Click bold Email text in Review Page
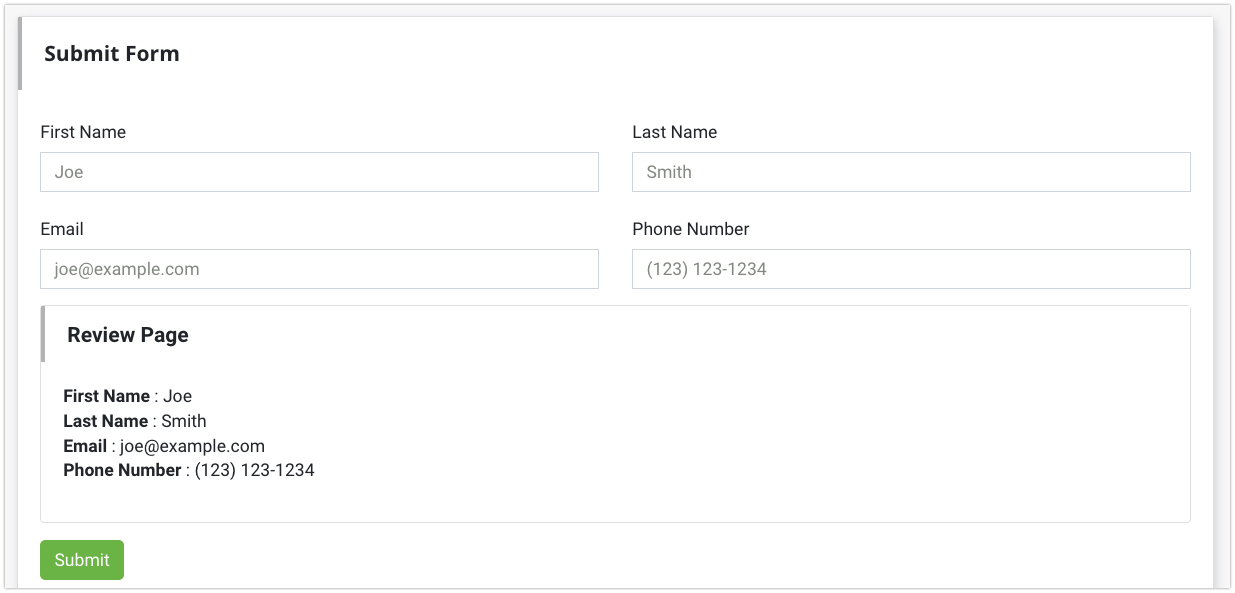Screen dimensions: 1235x593 (x=85, y=446)
